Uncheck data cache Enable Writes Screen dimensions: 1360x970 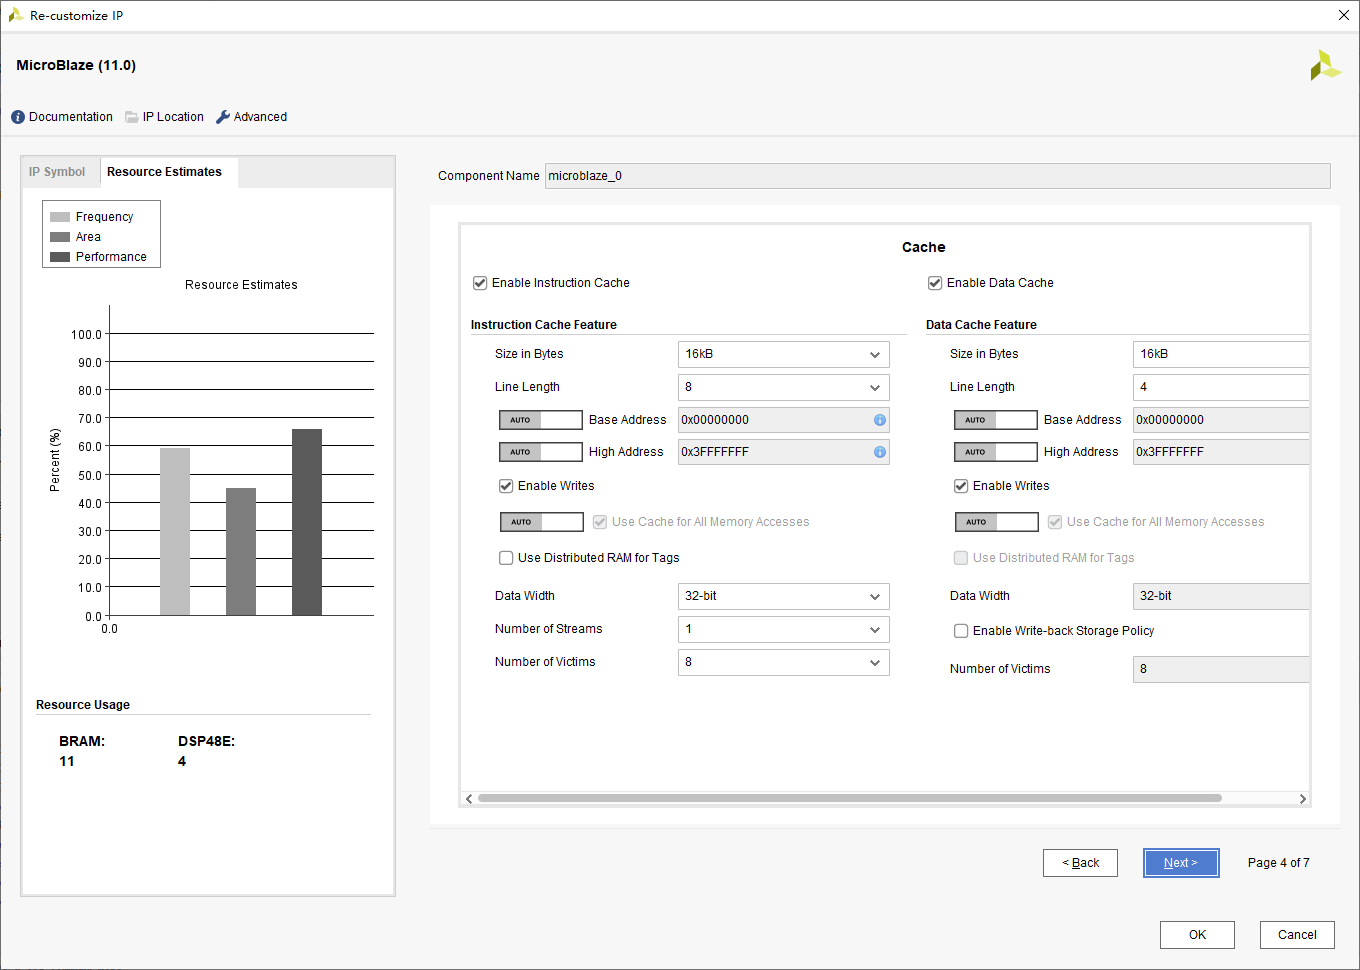(961, 486)
